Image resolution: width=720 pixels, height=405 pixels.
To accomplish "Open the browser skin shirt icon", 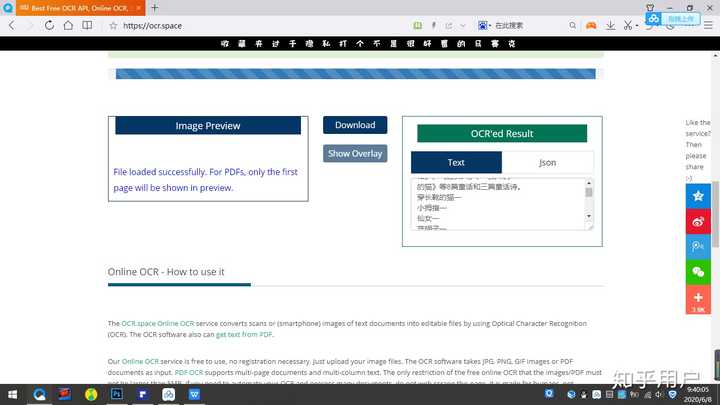I will click(x=650, y=8).
